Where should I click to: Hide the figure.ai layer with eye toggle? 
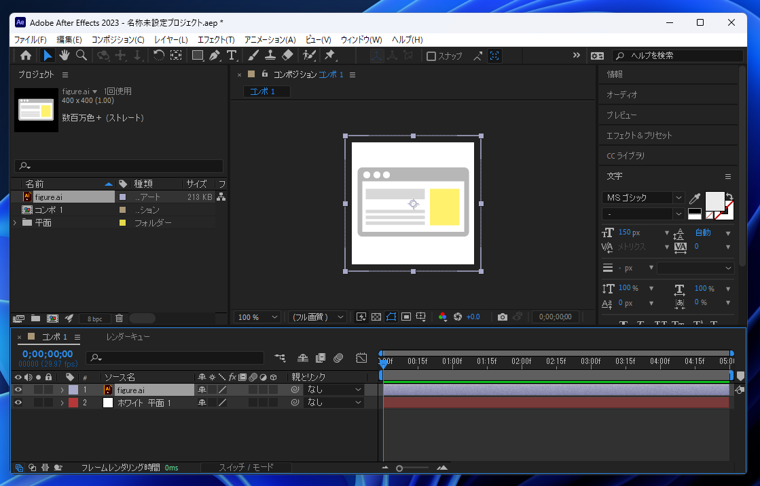tap(18, 390)
